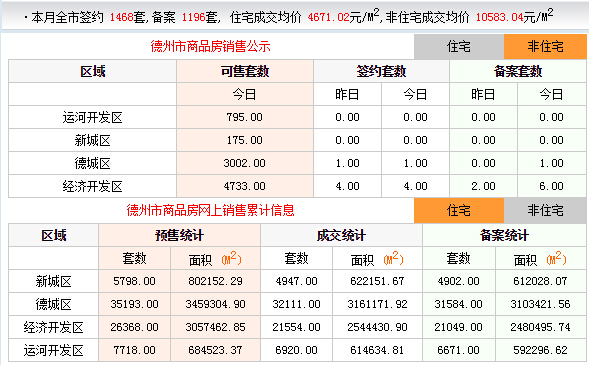
Task: Click the 备案统计 header
Action: coord(504,235)
